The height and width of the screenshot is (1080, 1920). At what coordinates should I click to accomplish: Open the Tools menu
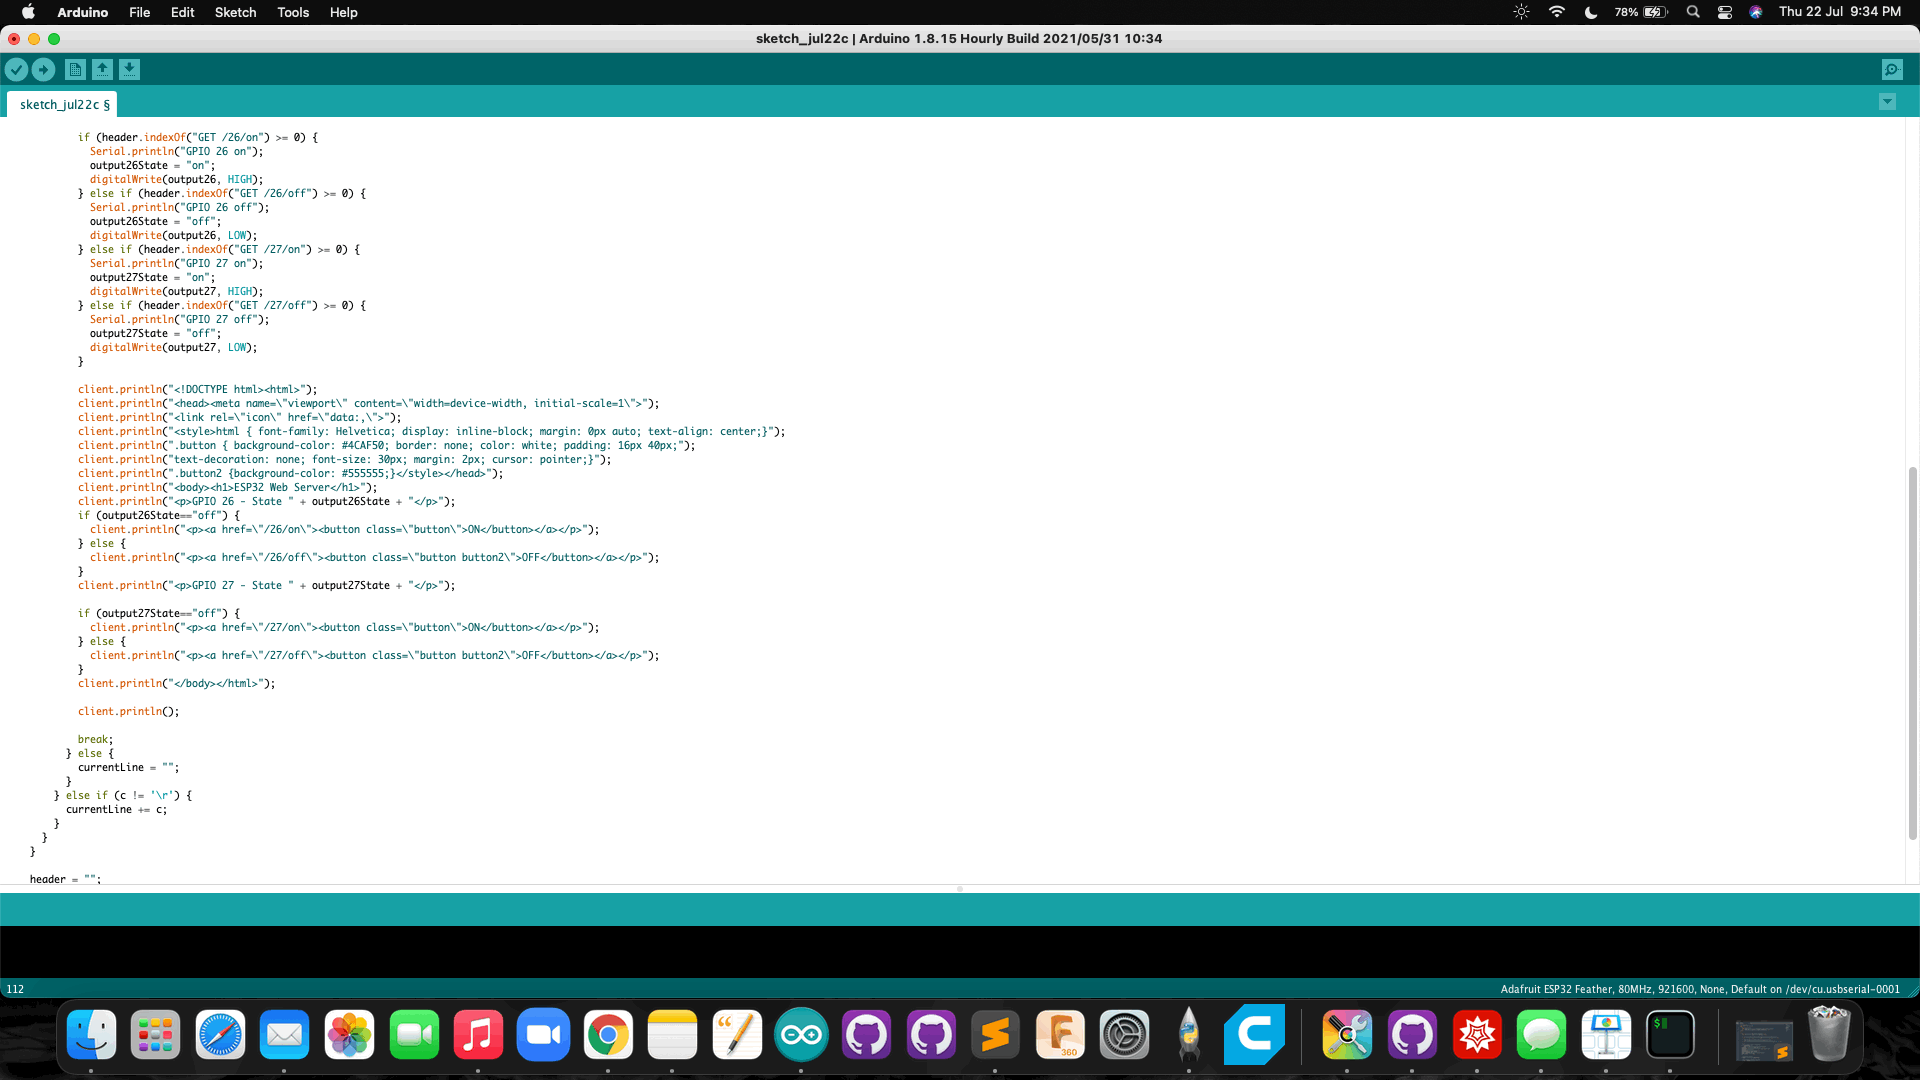point(293,12)
